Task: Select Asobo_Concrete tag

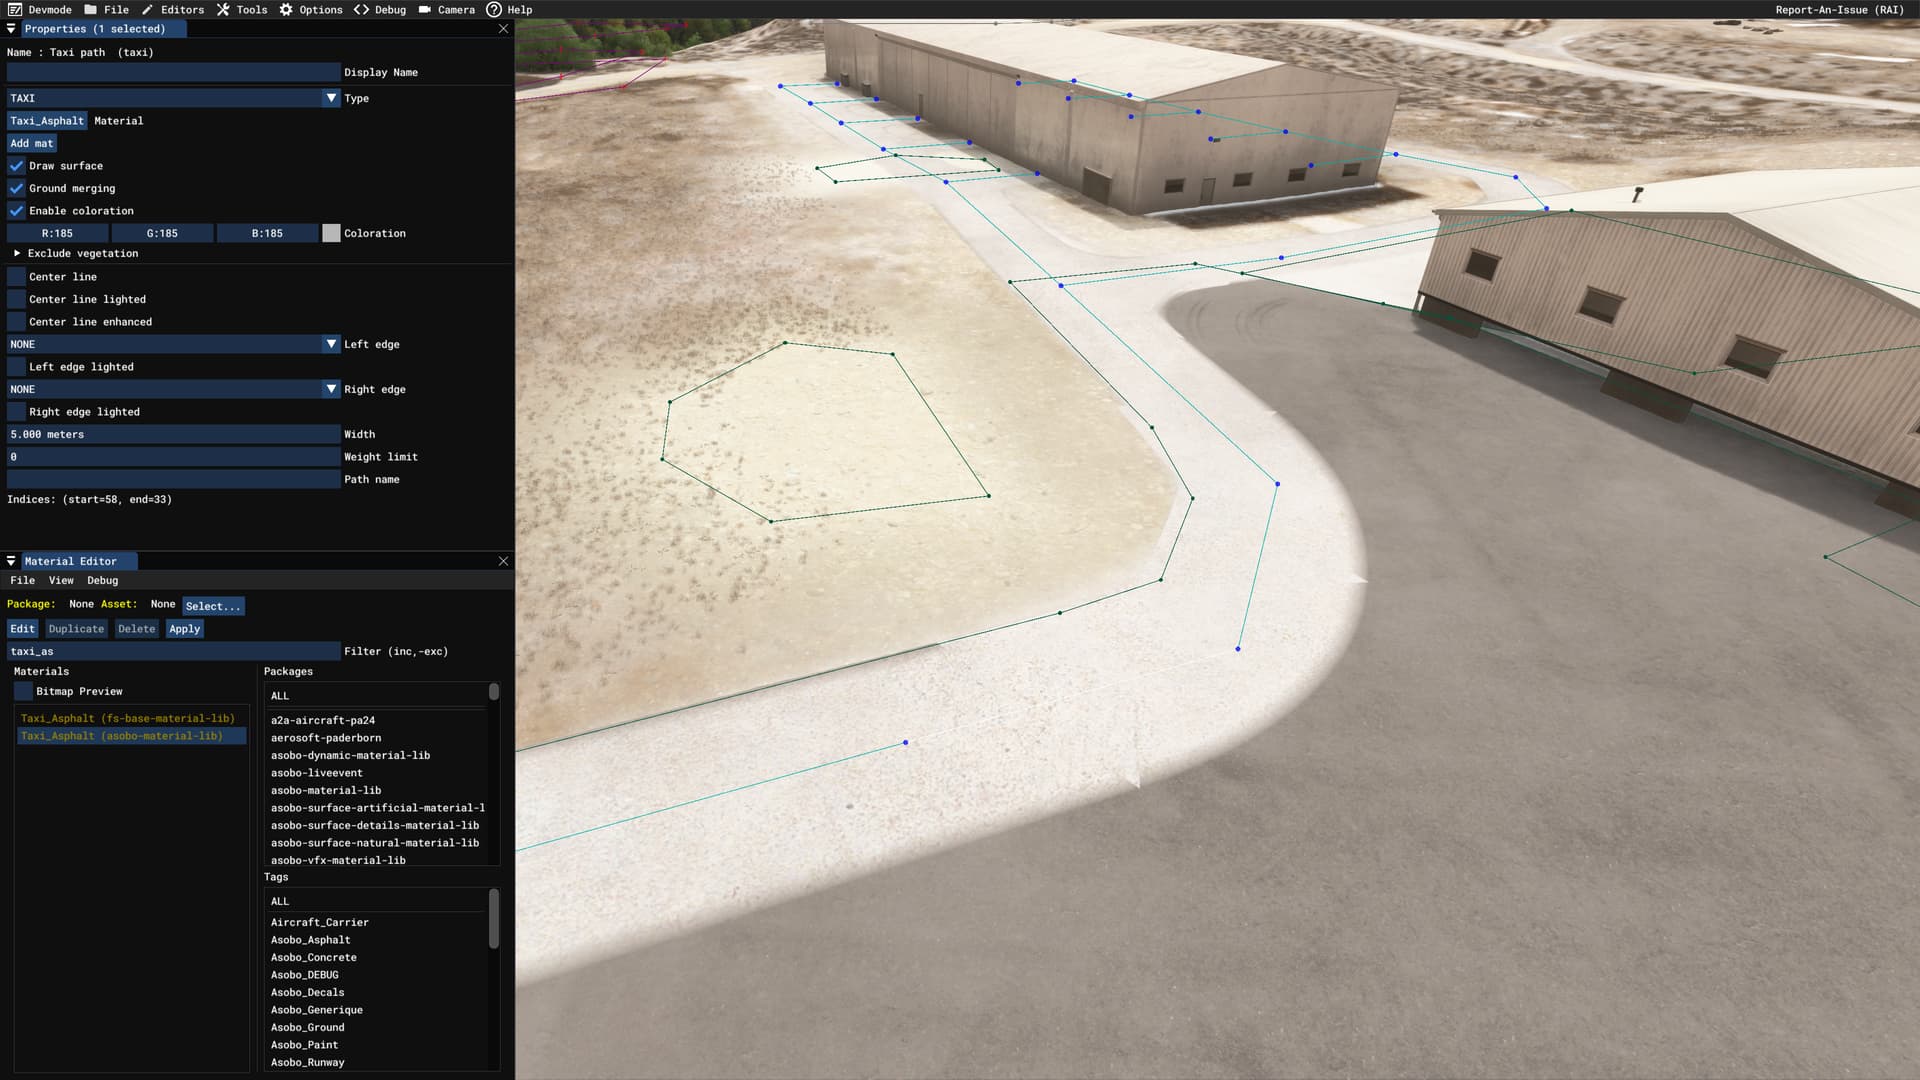Action: pos(313,957)
